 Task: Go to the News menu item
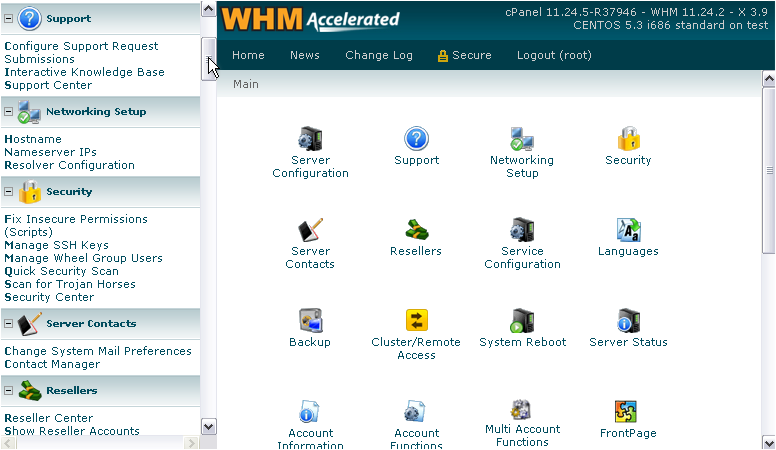click(305, 56)
